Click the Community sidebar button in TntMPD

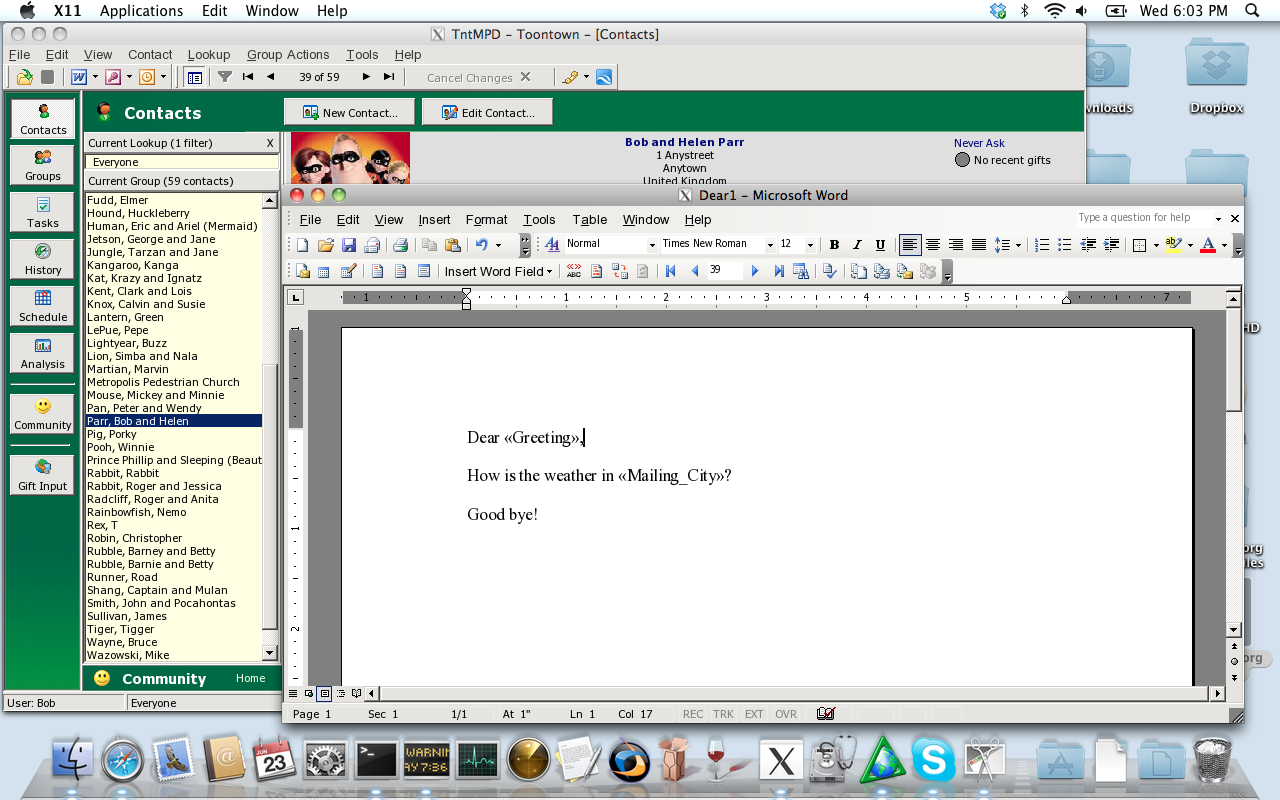pos(43,414)
